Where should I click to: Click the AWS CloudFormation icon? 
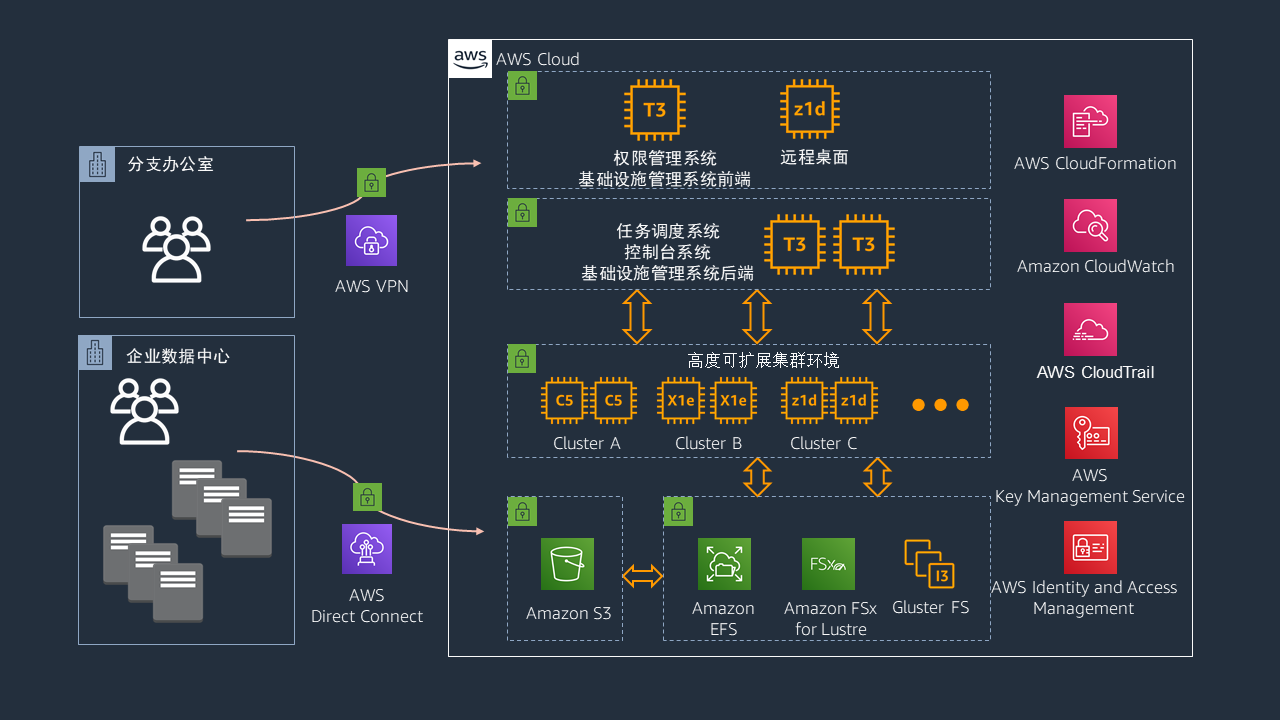(1090, 121)
